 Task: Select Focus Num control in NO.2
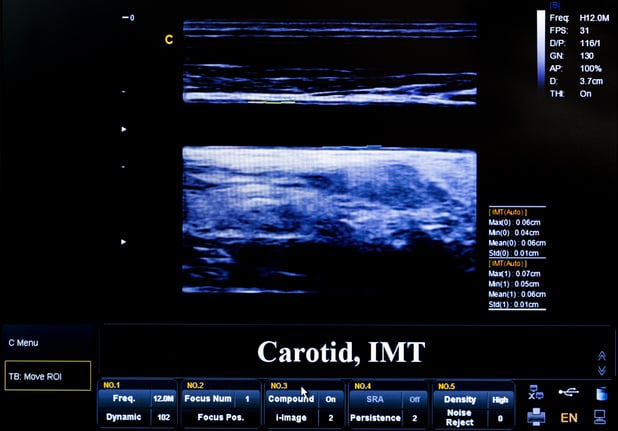coord(208,399)
